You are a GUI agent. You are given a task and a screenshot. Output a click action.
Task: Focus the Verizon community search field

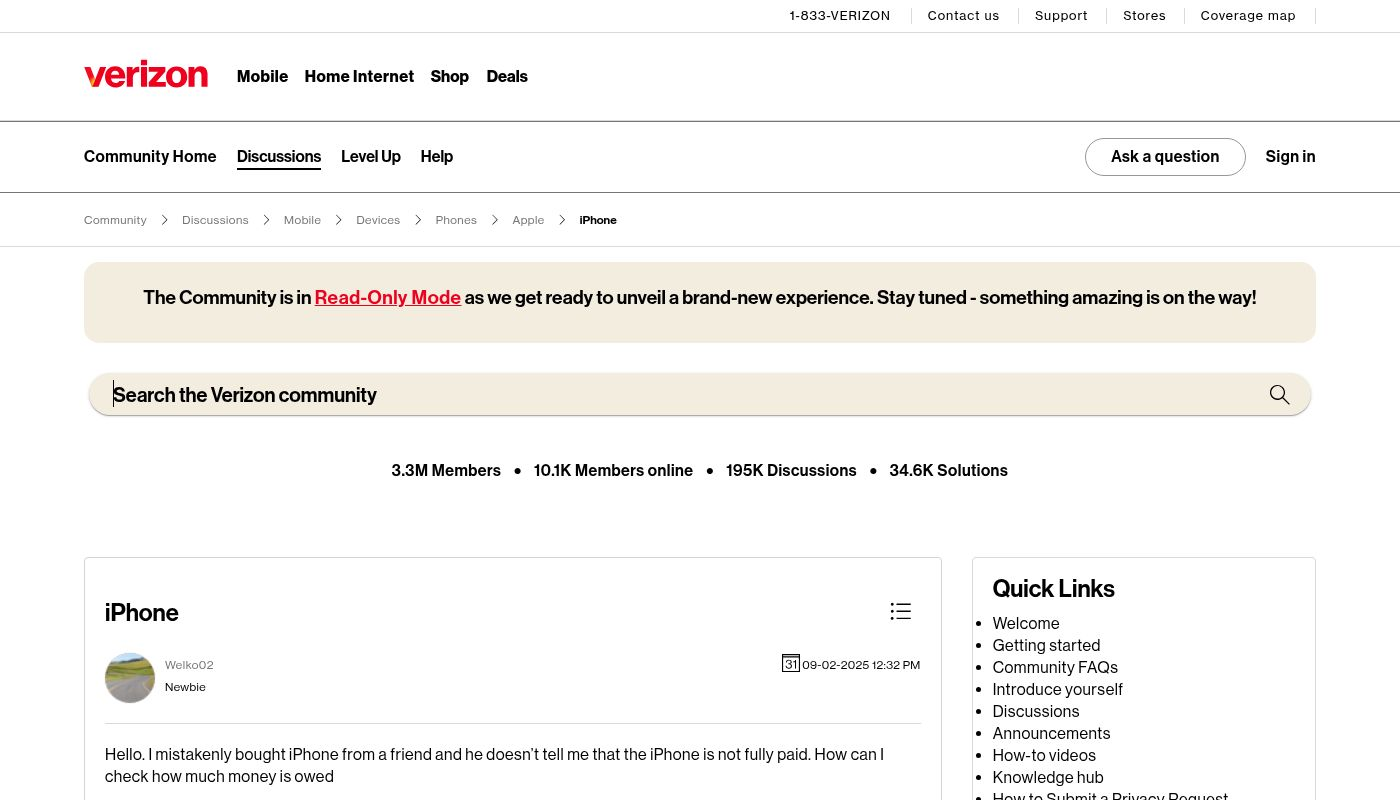[x=680, y=395]
